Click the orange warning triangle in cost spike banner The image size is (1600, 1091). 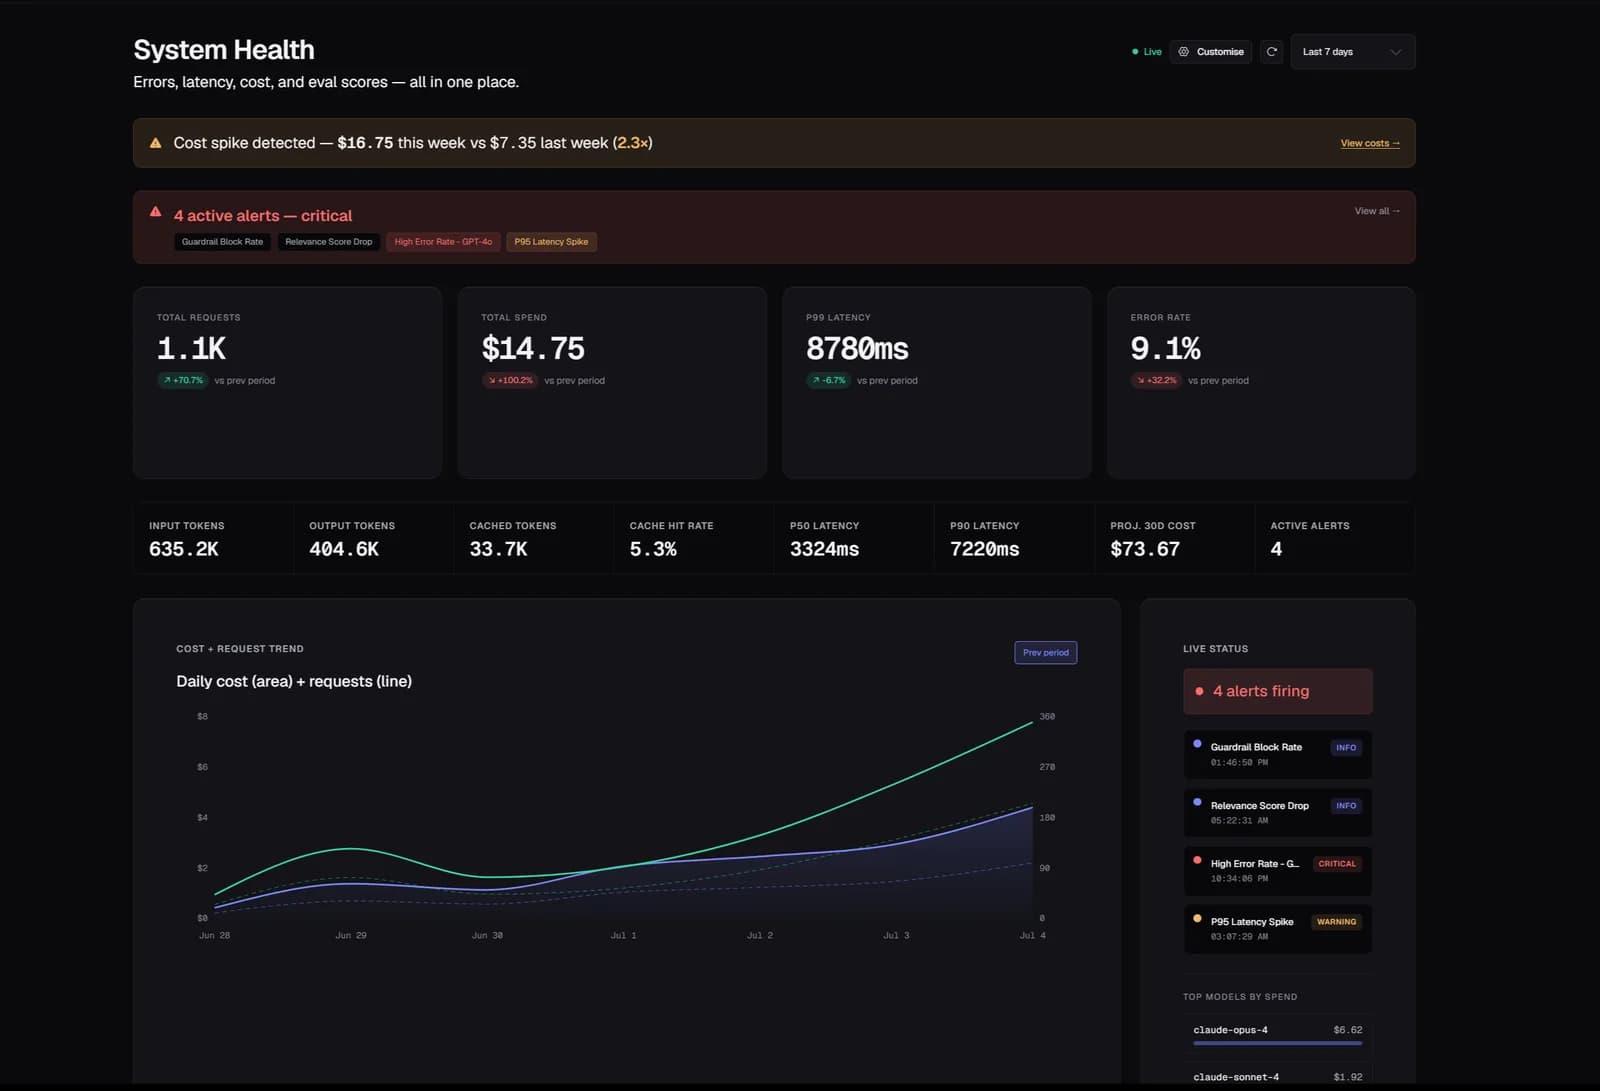coord(155,143)
